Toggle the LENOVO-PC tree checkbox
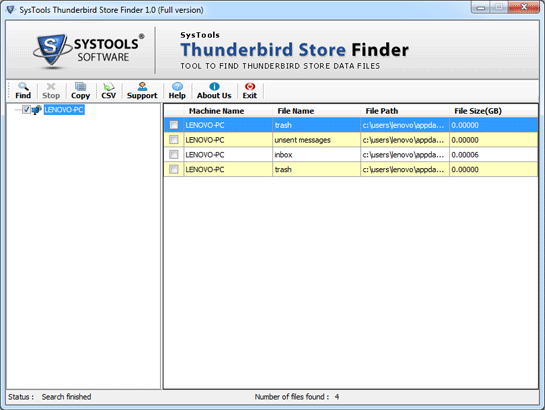Screen dimensions: 545x410 point(26,109)
